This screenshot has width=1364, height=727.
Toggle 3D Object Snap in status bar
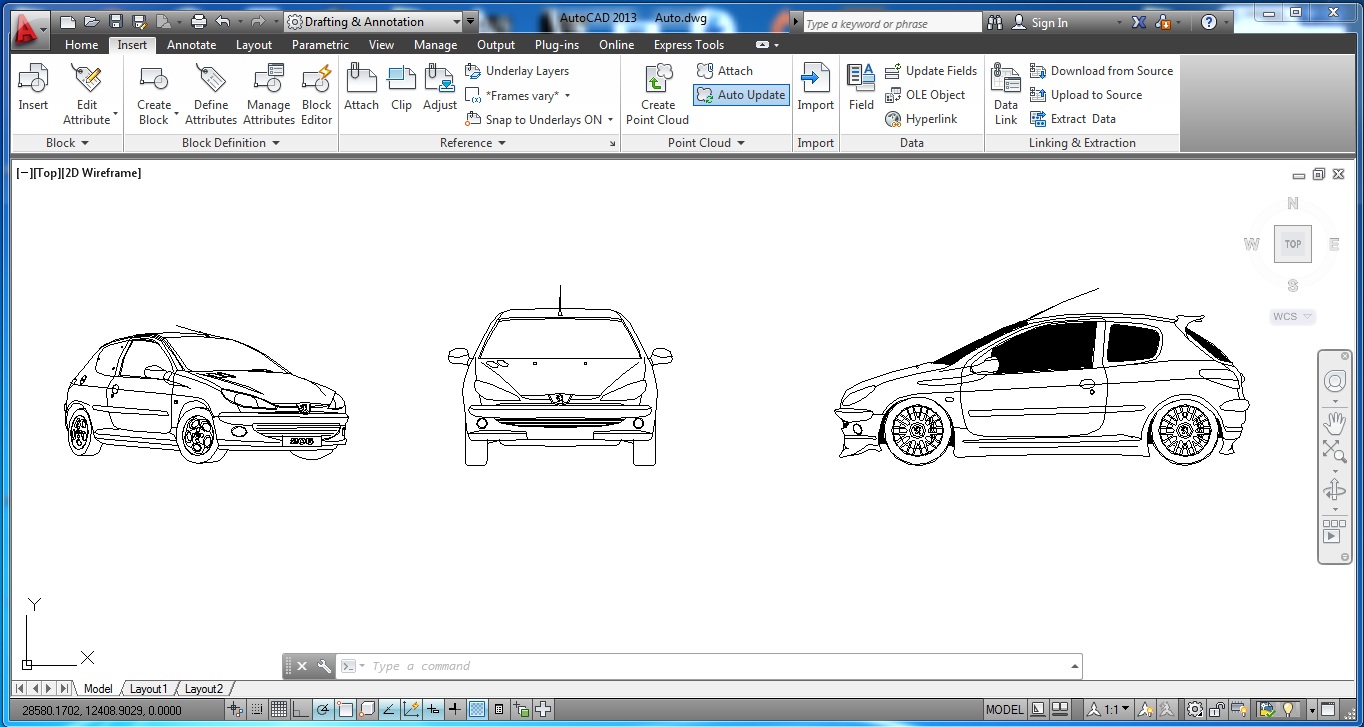tap(367, 710)
